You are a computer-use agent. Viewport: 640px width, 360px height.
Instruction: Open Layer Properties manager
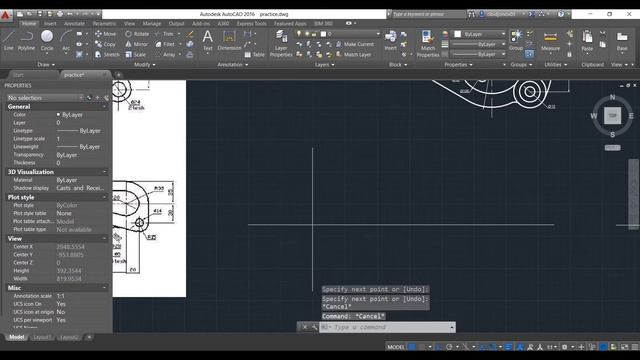(281, 43)
